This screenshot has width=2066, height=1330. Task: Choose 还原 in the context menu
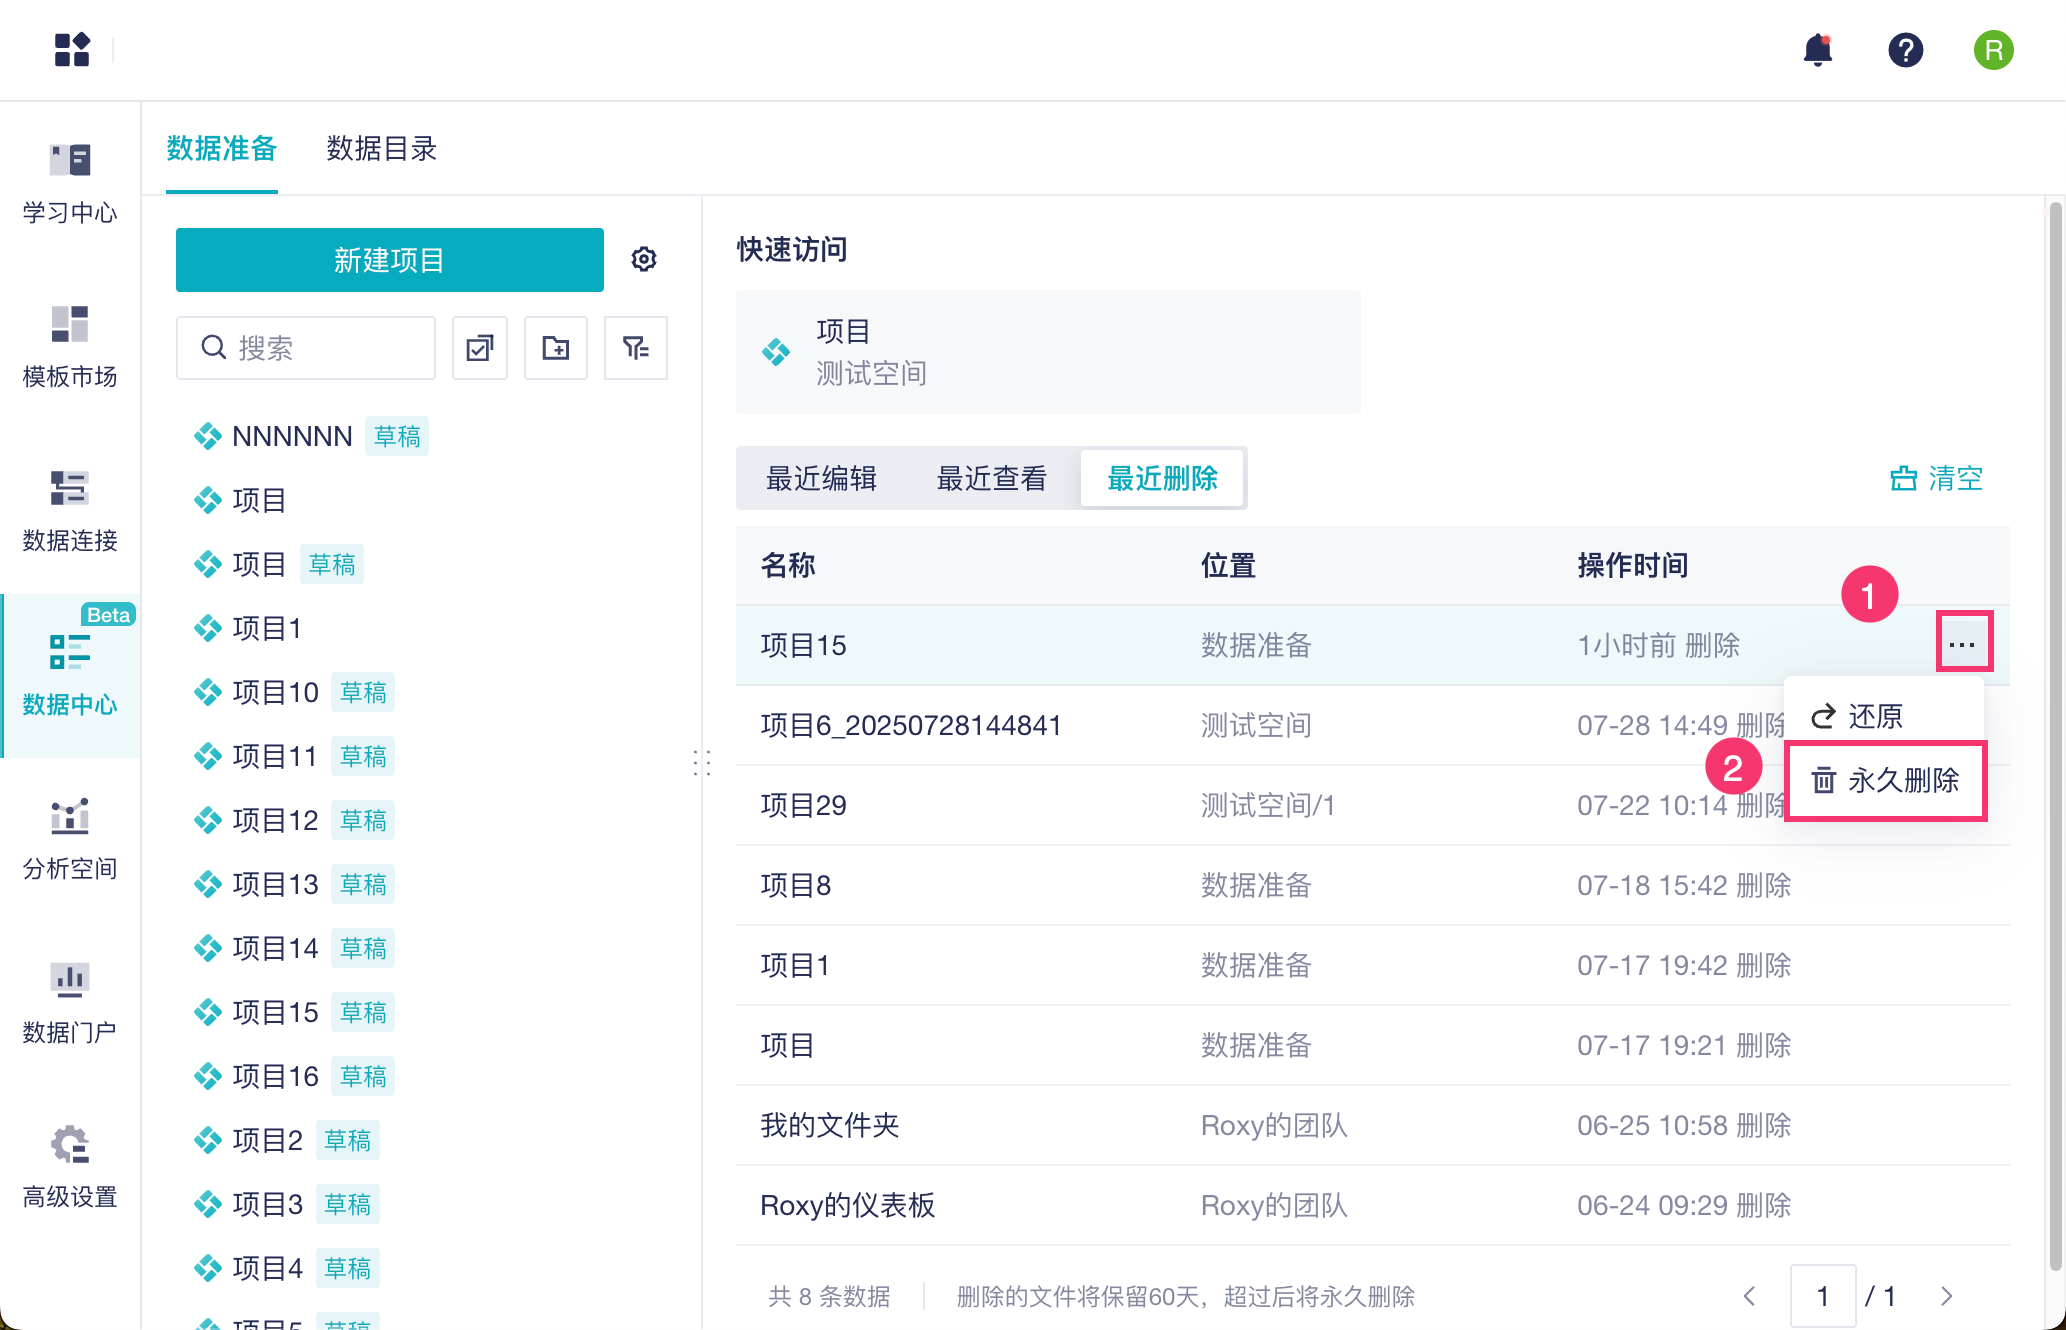(x=1858, y=716)
